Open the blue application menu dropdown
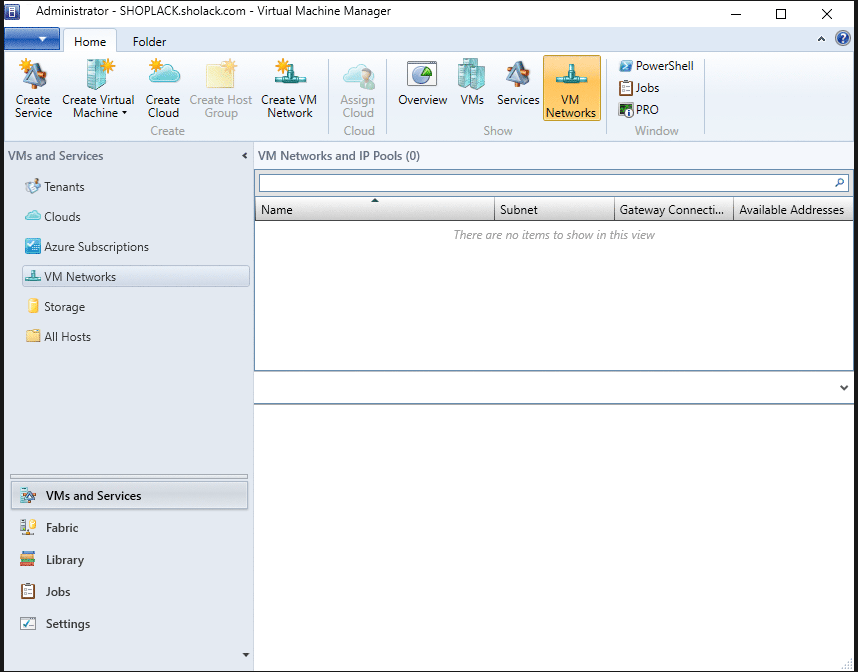 (x=32, y=39)
